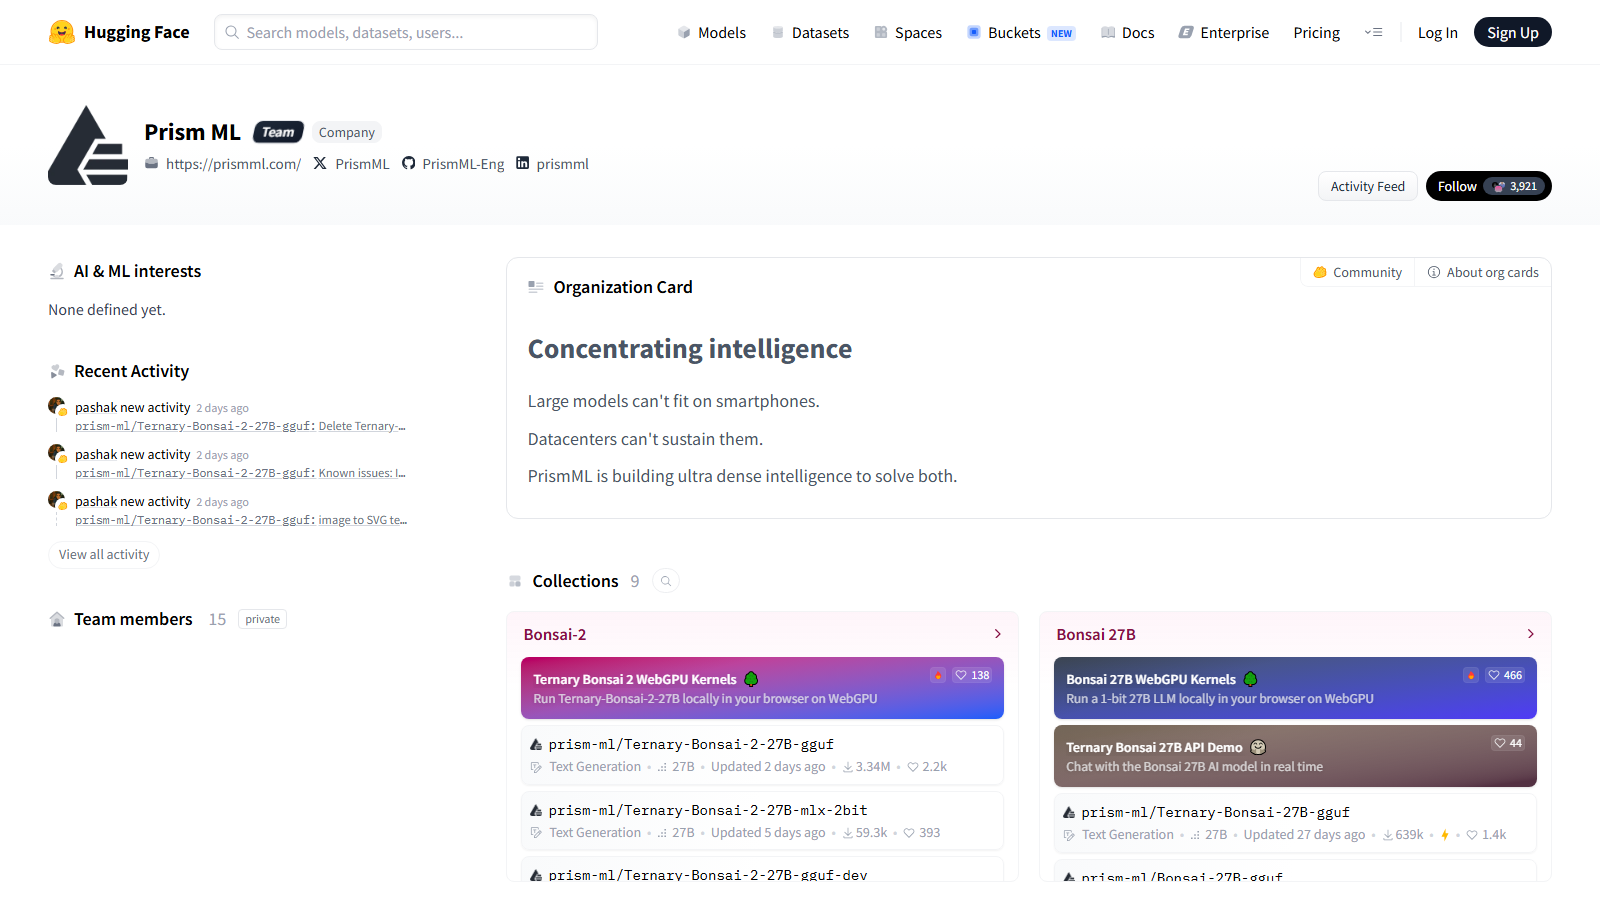Screen dimensions: 1600x900
Task: Click the Sign Up button
Action: [x=1513, y=32]
